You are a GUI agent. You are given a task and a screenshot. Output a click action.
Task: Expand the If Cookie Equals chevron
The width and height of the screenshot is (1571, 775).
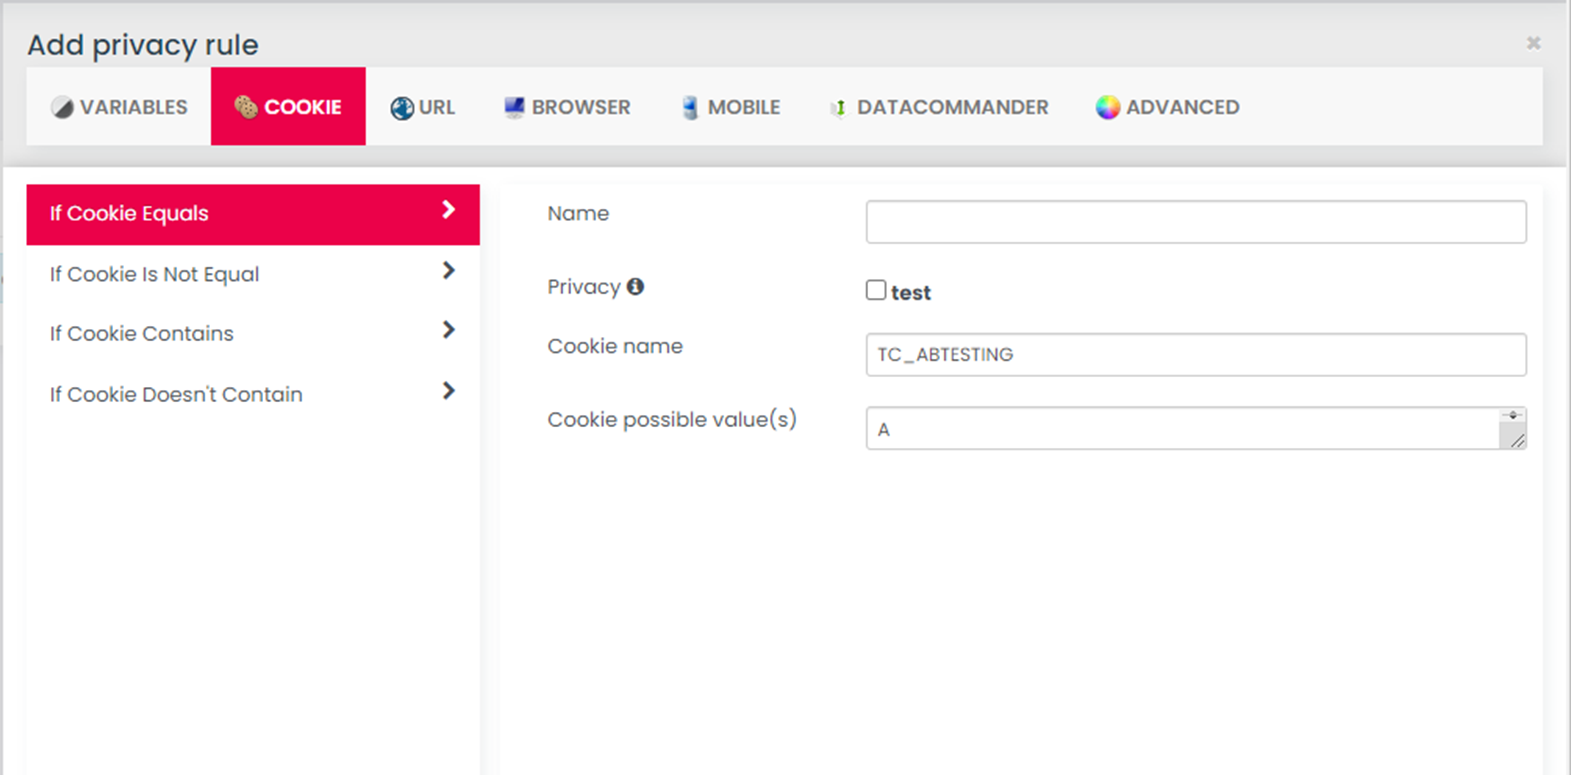click(x=448, y=210)
